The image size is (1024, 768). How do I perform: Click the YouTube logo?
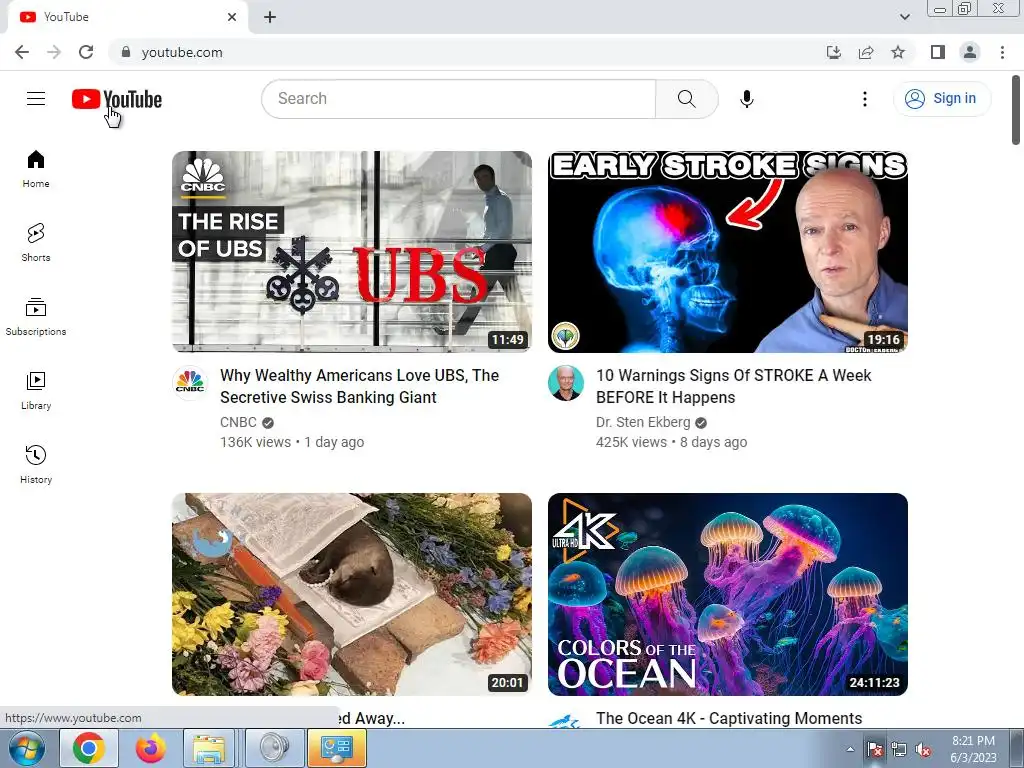117,99
